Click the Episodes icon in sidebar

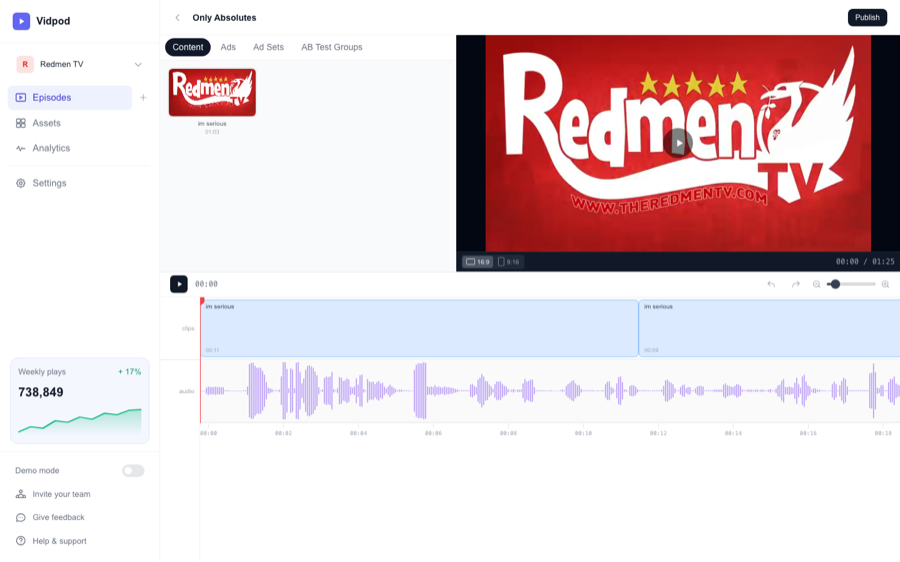(21, 98)
